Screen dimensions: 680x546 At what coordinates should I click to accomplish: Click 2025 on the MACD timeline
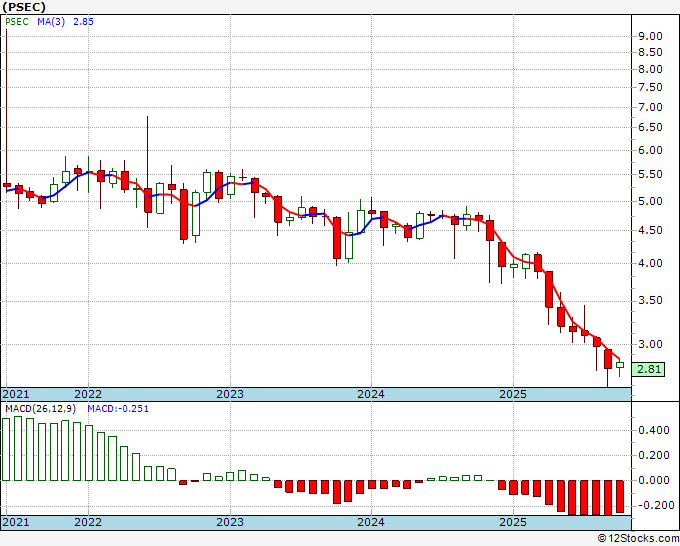click(x=513, y=522)
